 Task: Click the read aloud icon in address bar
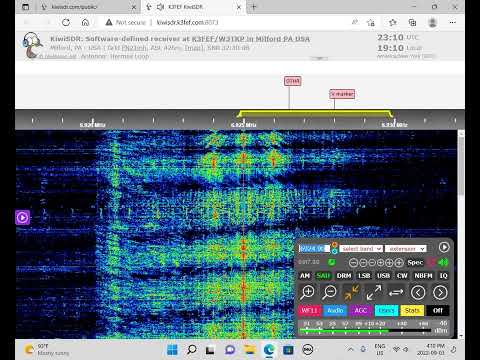click(x=355, y=22)
